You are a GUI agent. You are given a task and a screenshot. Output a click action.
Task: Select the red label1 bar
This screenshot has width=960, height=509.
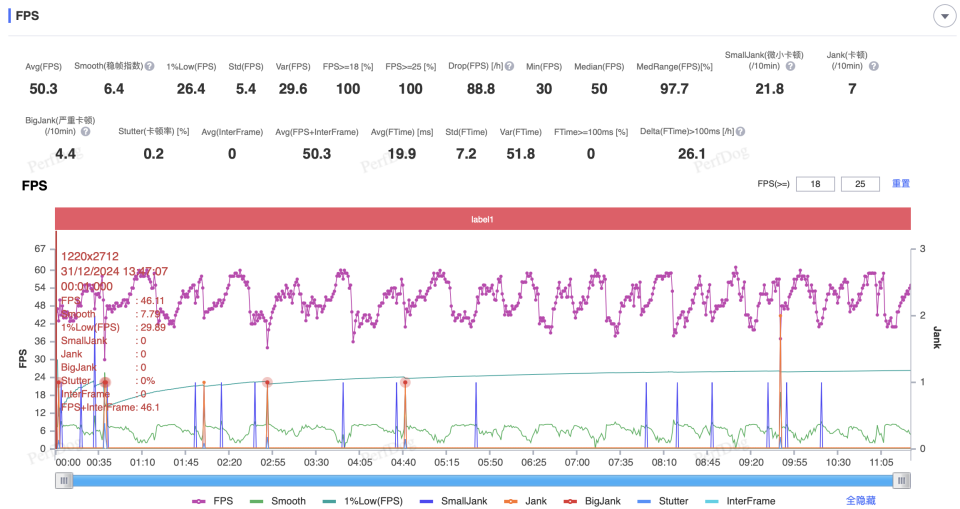(x=482, y=219)
